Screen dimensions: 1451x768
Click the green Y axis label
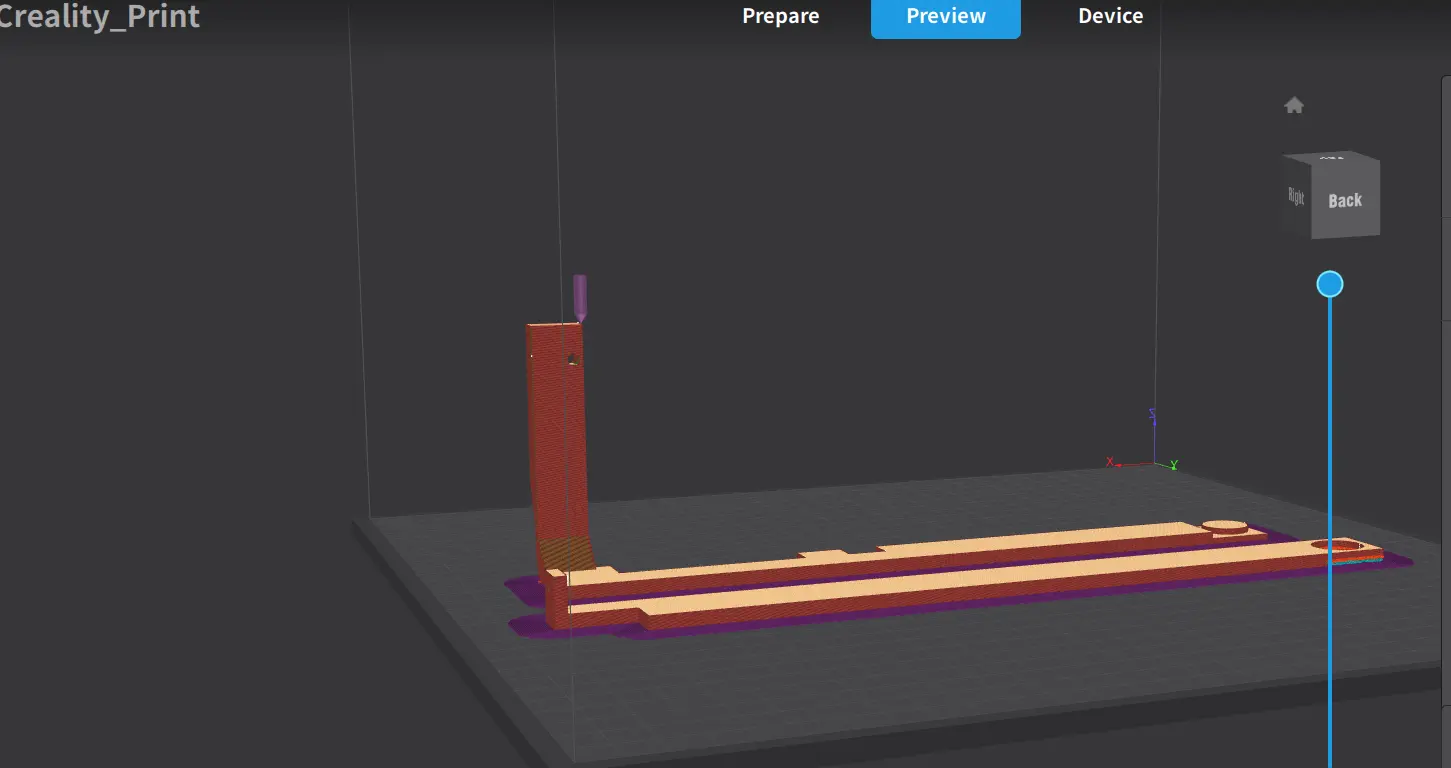click(x=1174, y=465)
